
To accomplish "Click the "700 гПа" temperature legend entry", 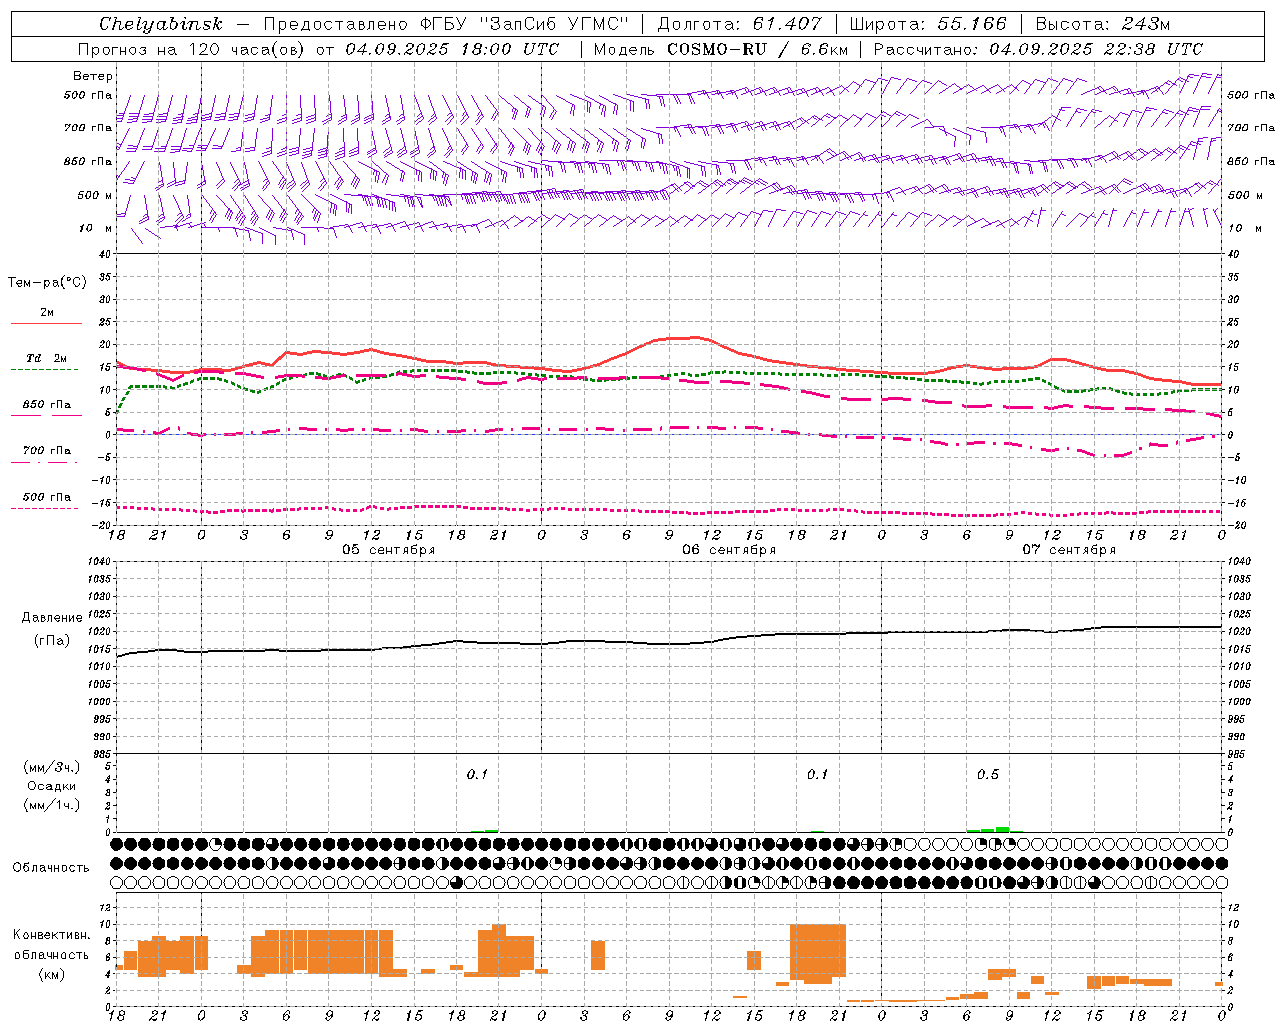I will [47, 451].
